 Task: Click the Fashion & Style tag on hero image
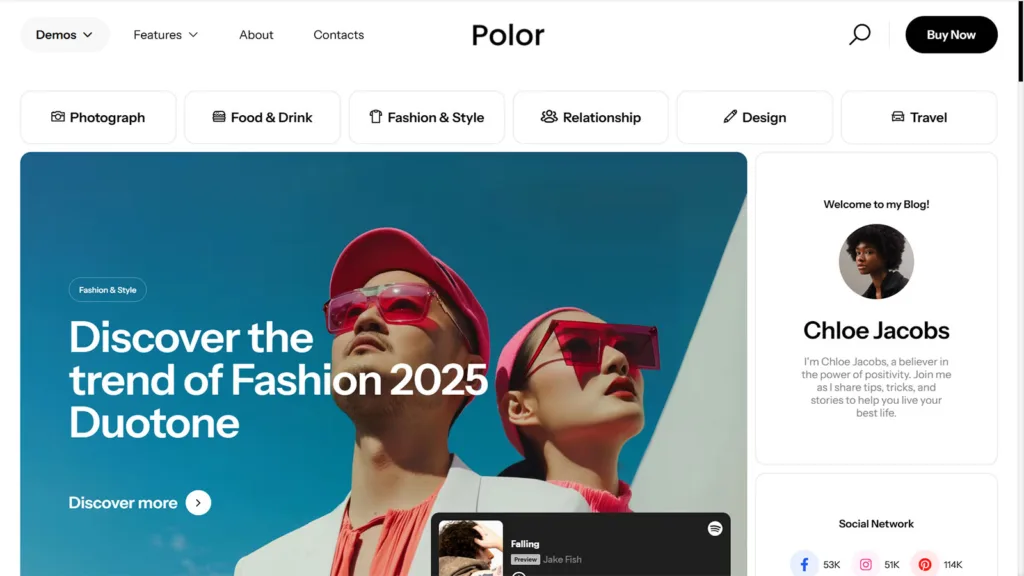coord(108,290)
